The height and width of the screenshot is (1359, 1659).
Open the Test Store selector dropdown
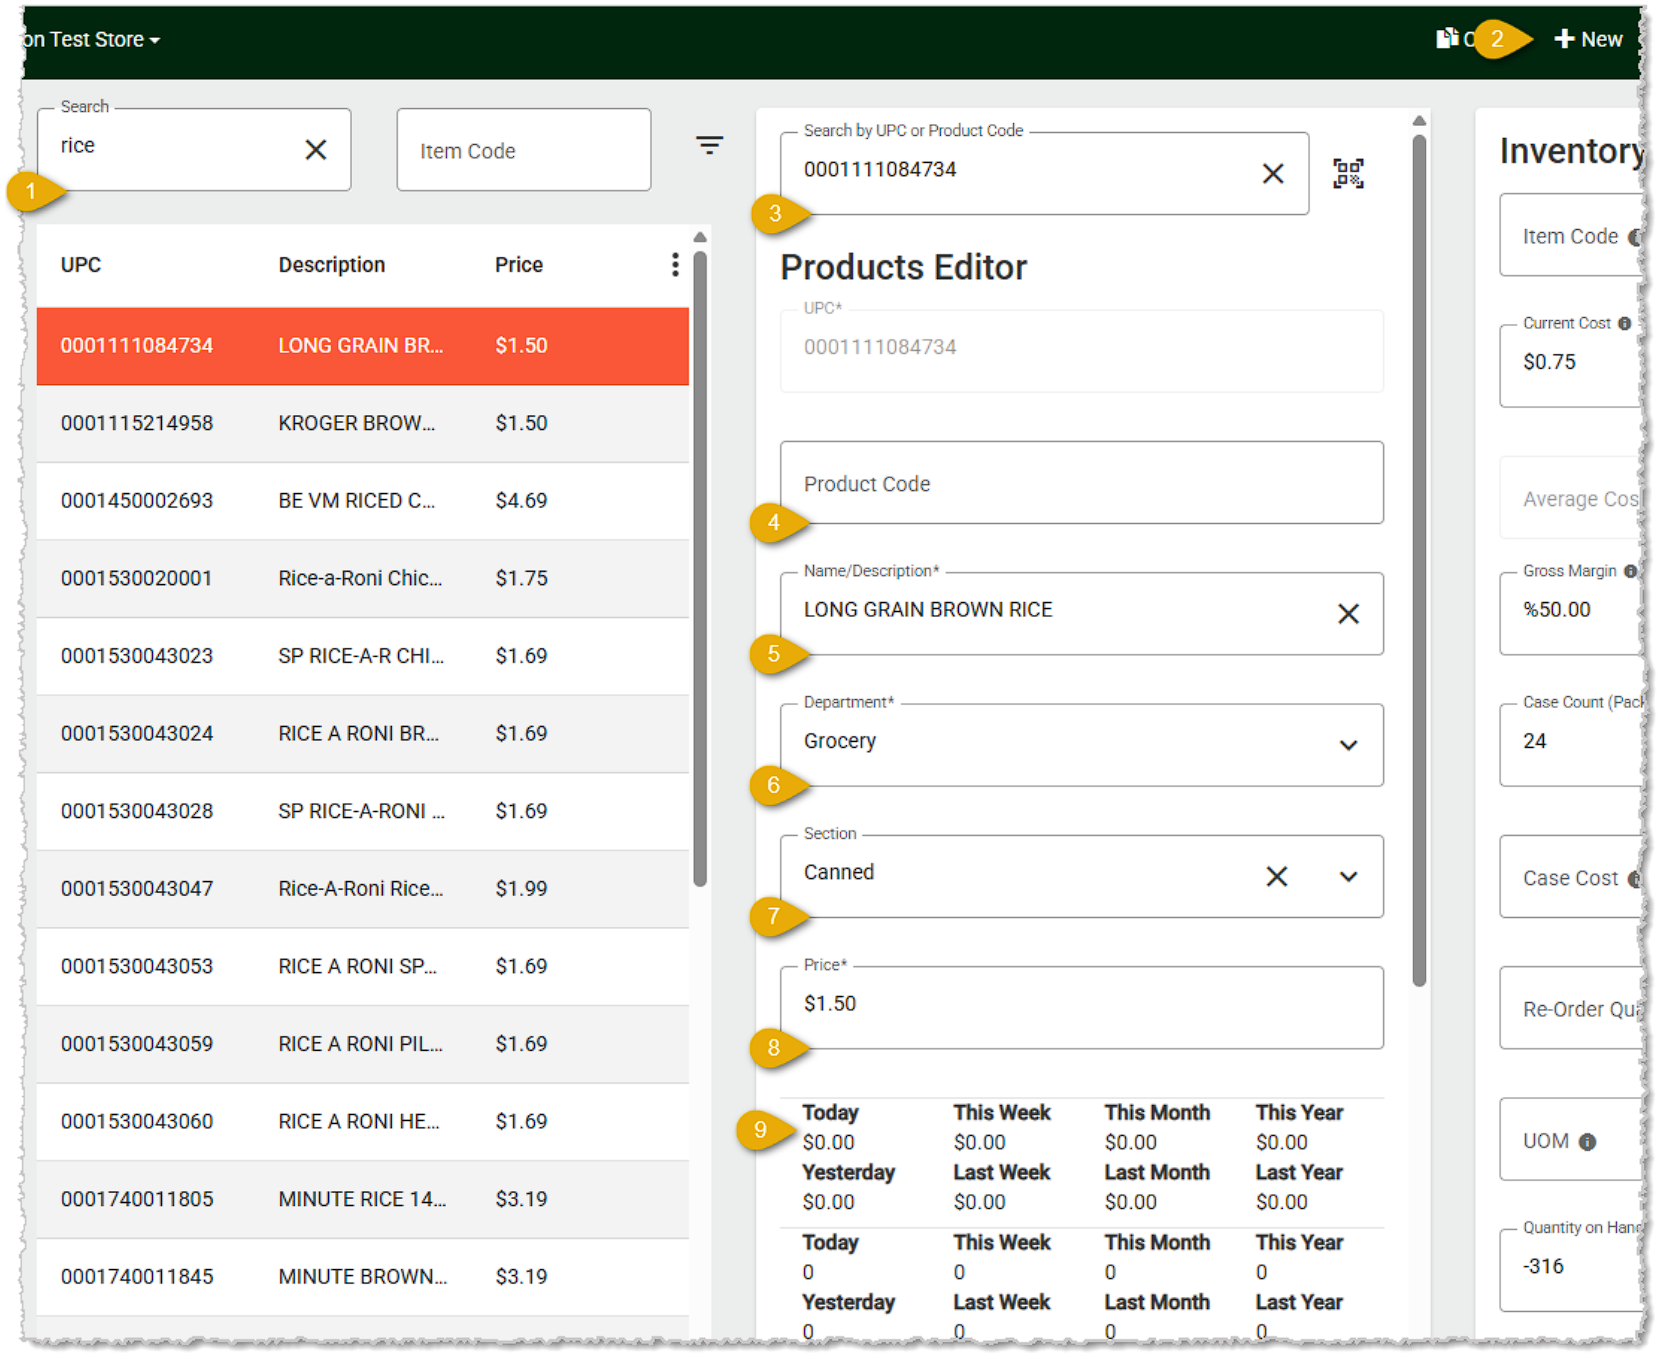(91, 40)
